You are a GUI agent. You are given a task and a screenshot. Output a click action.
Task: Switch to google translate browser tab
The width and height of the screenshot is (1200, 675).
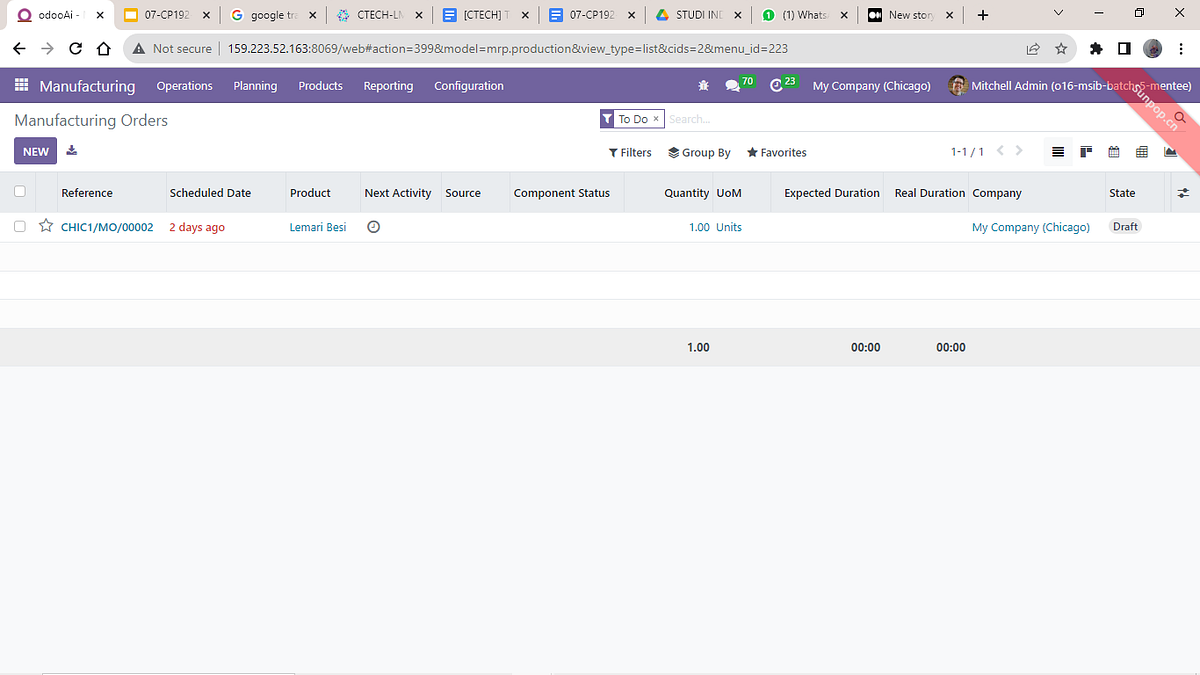click(x=271, y=15)
